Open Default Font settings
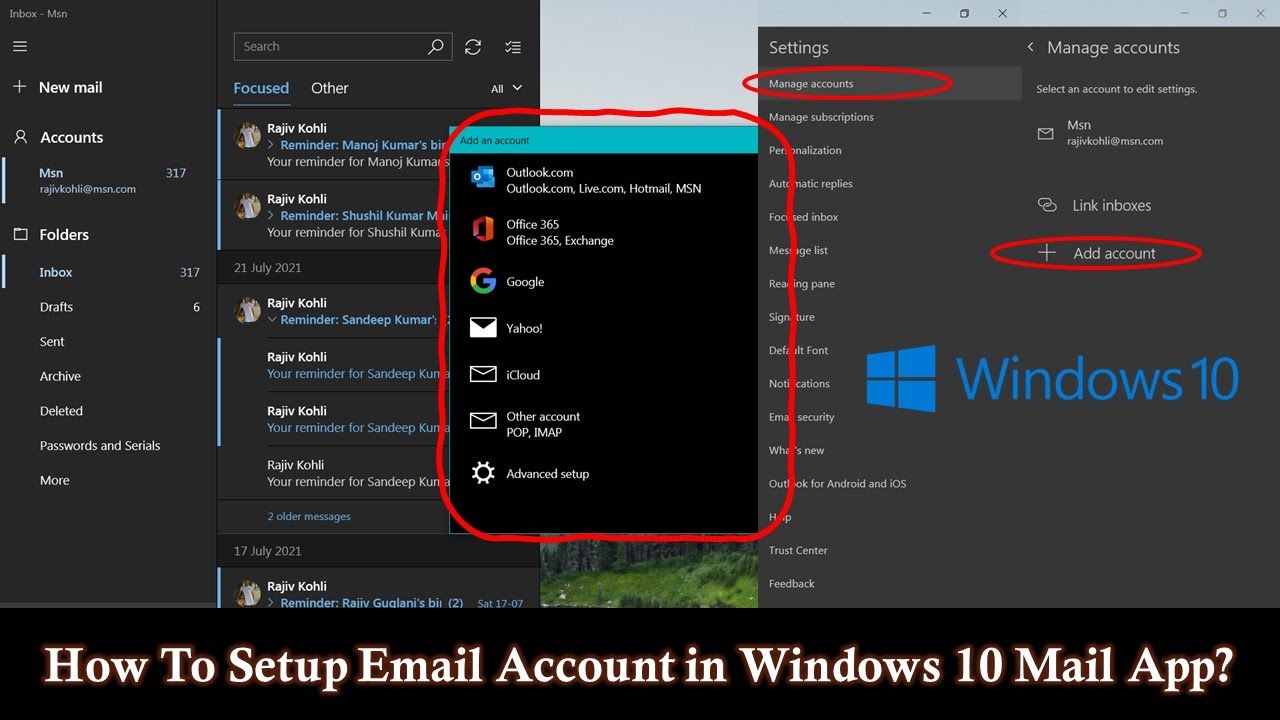Image resolution: width=1280 pixels, height=720 pixels. coord(798,350)
